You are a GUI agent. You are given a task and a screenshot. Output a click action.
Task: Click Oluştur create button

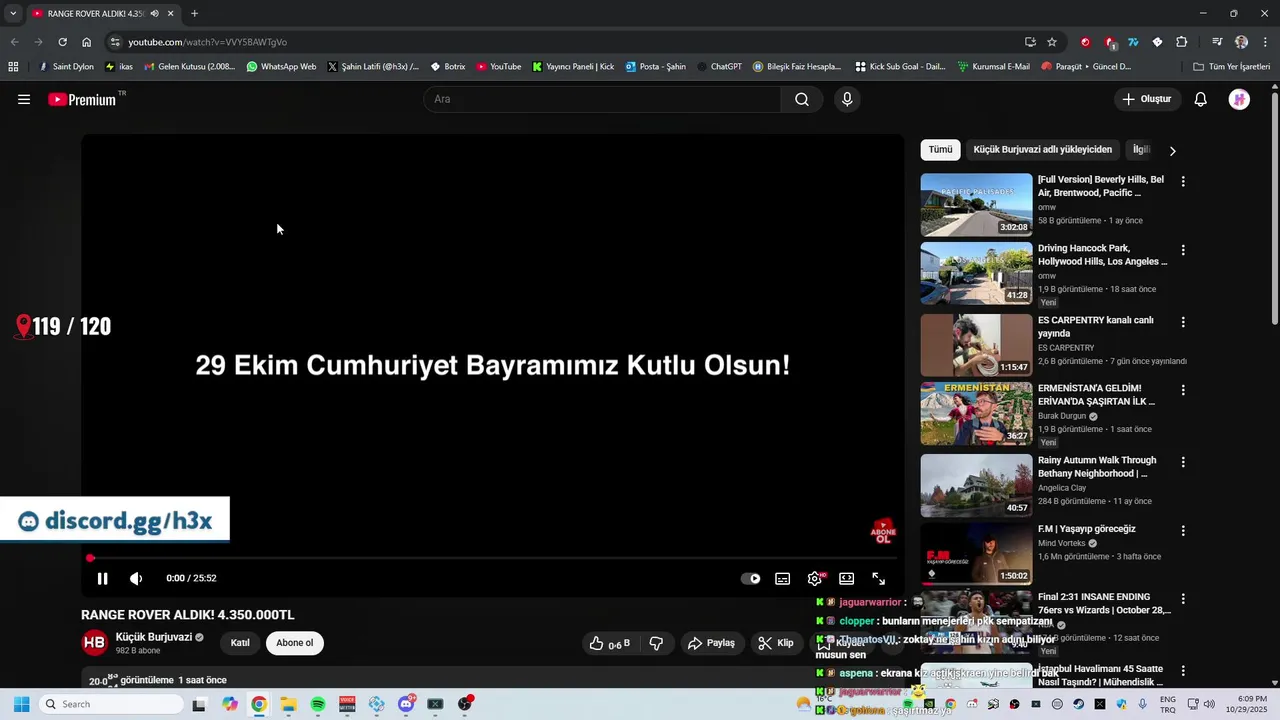pyautogui.click(x=1146, y=99)
